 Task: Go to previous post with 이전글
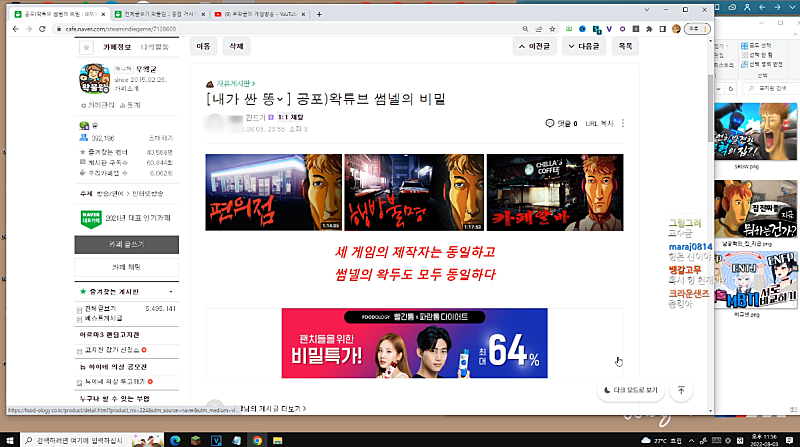click(x=535, y=46)
